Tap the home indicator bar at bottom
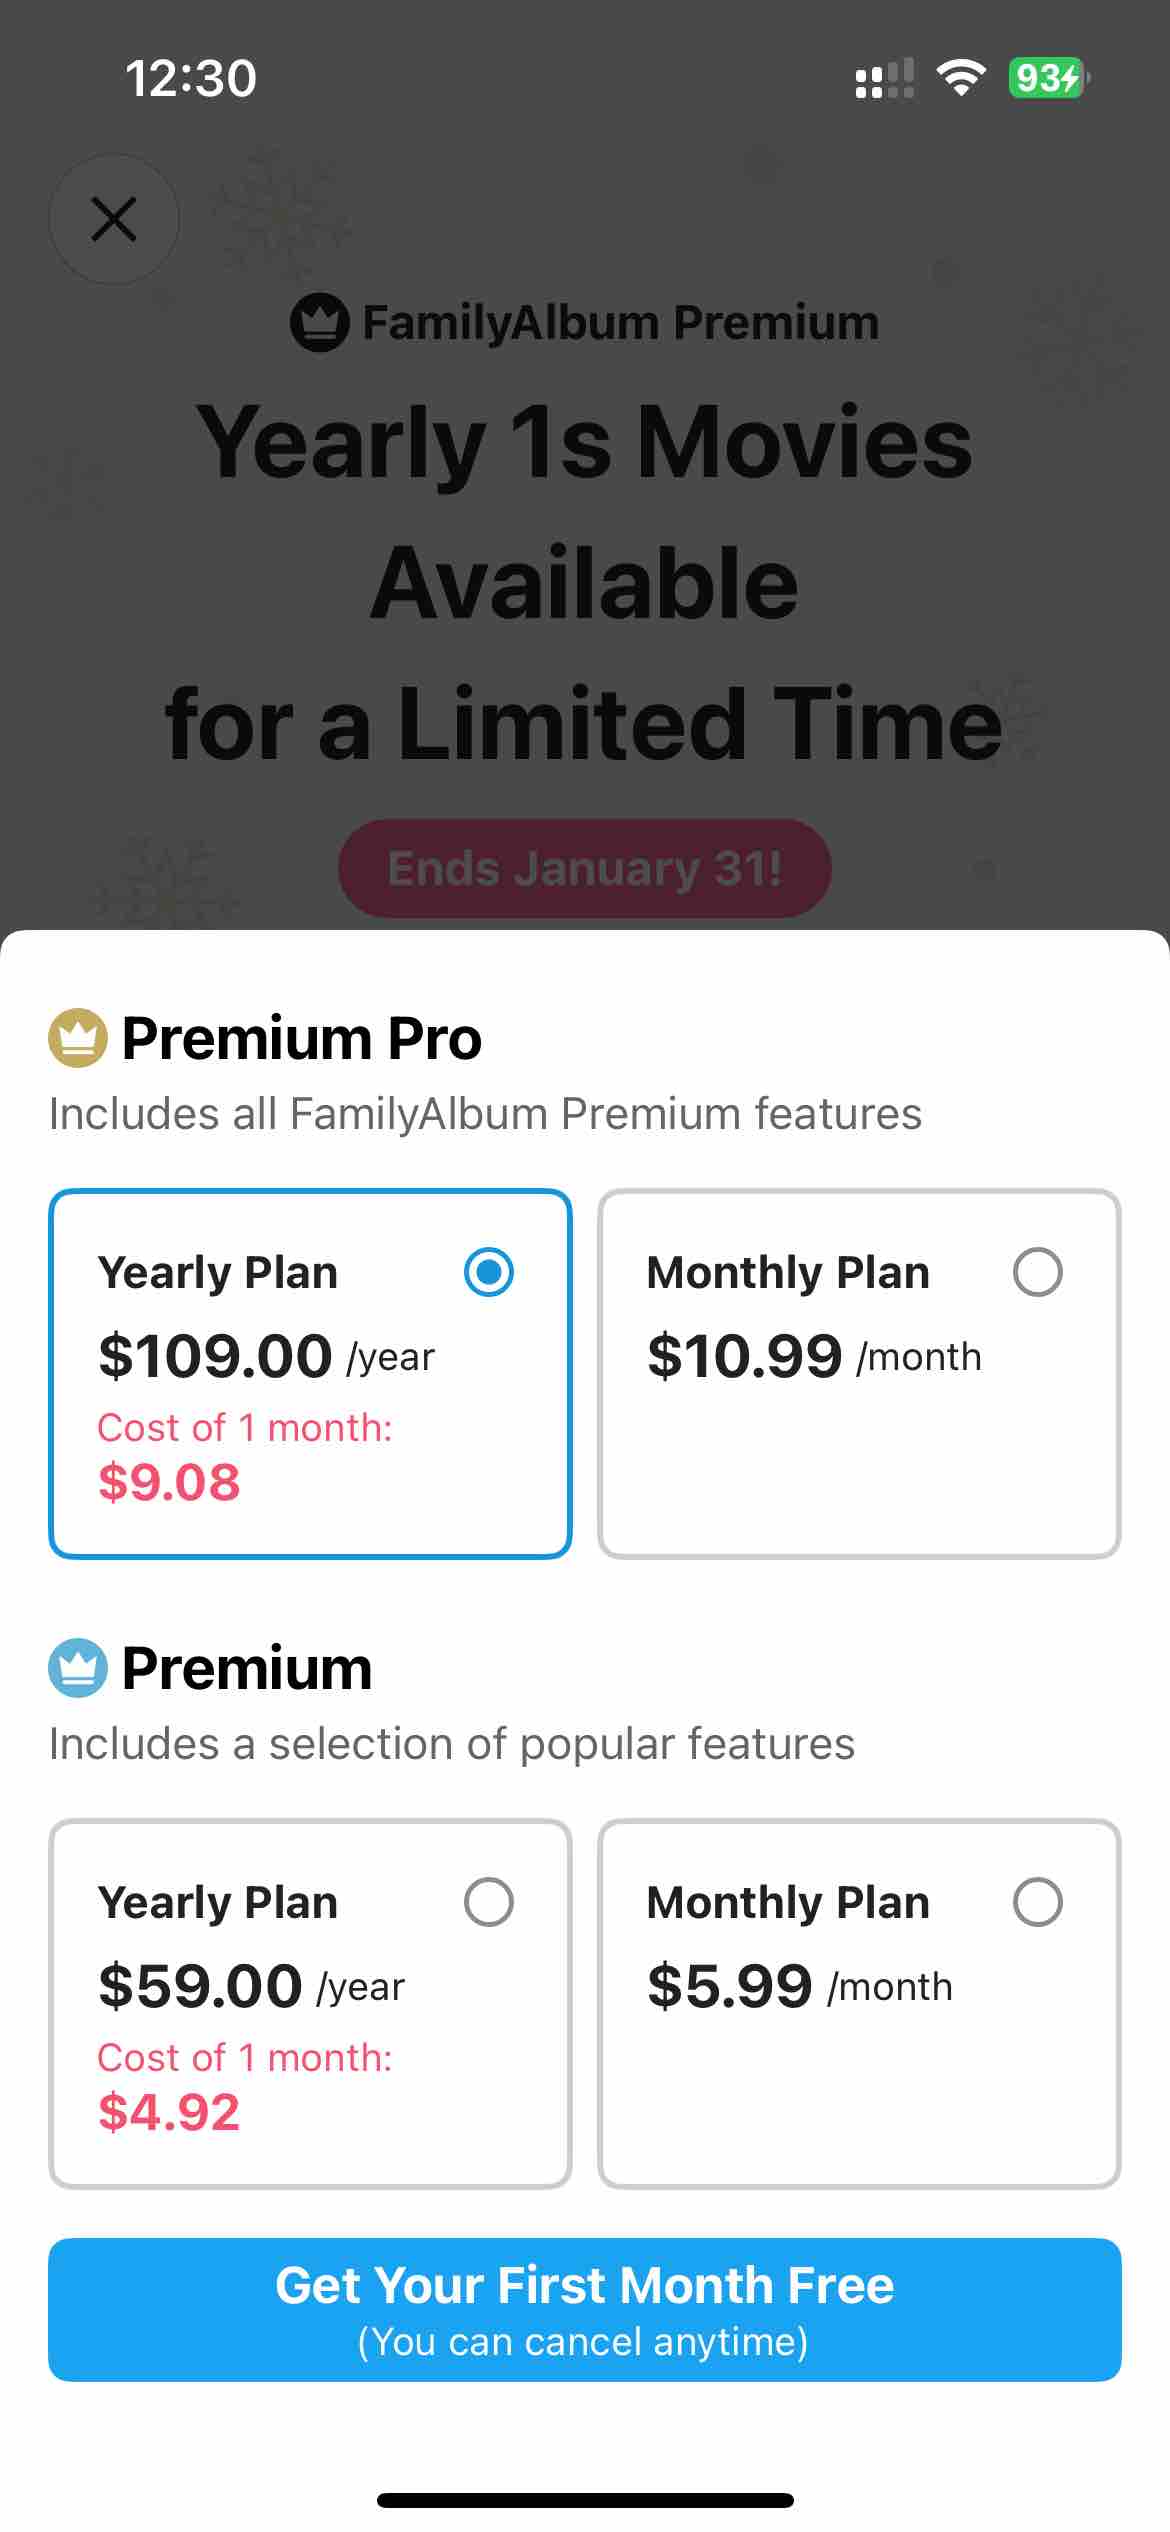Image resolution: width=1170 pixels, height=2532 pixels. (585, 2500)
